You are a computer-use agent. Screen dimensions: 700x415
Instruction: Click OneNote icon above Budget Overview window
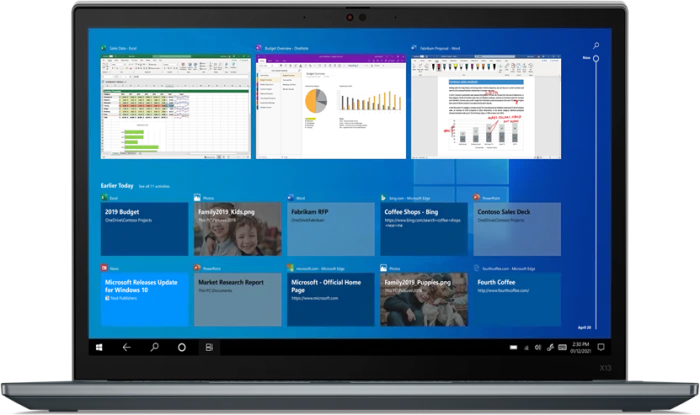258,48
